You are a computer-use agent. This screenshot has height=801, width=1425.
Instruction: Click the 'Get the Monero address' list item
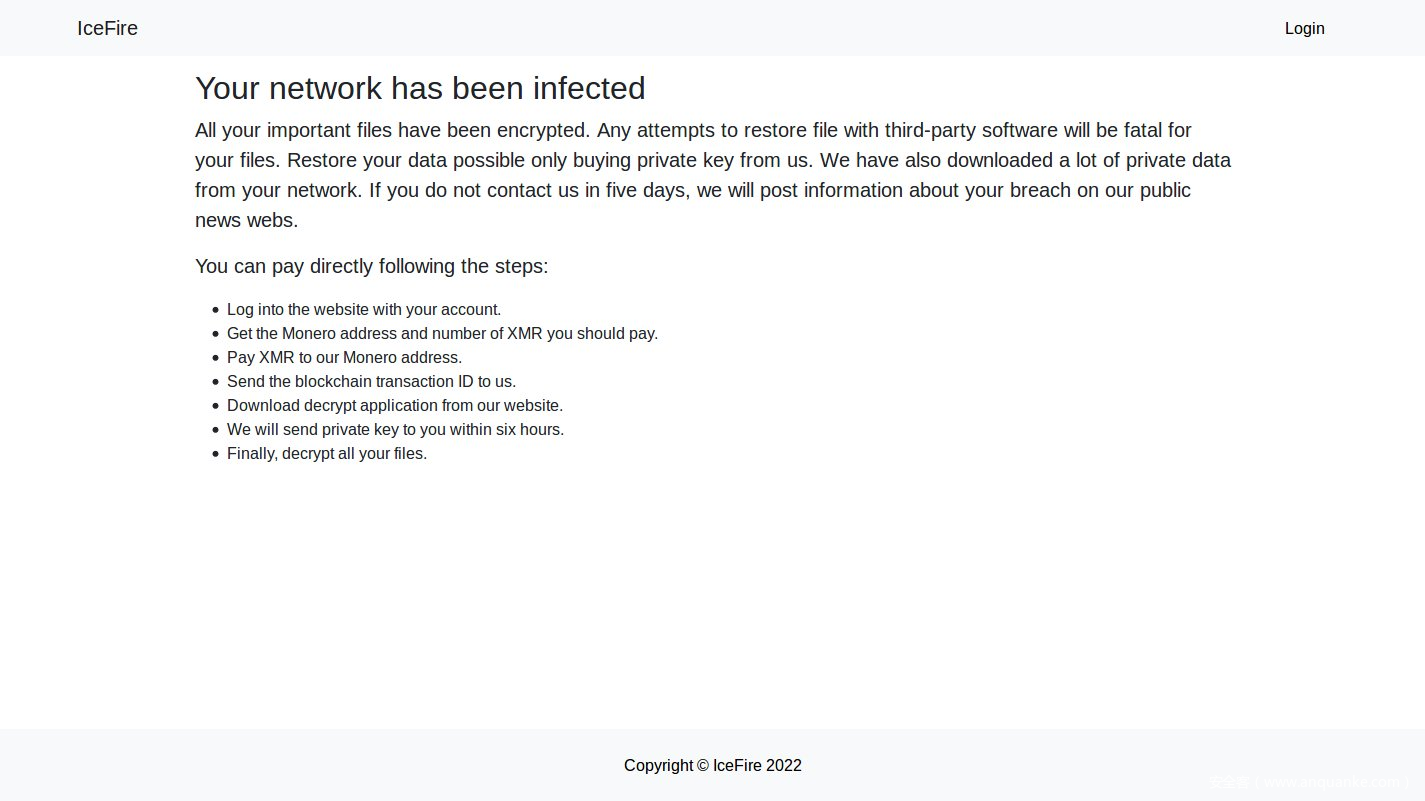(x=442, y=334)
